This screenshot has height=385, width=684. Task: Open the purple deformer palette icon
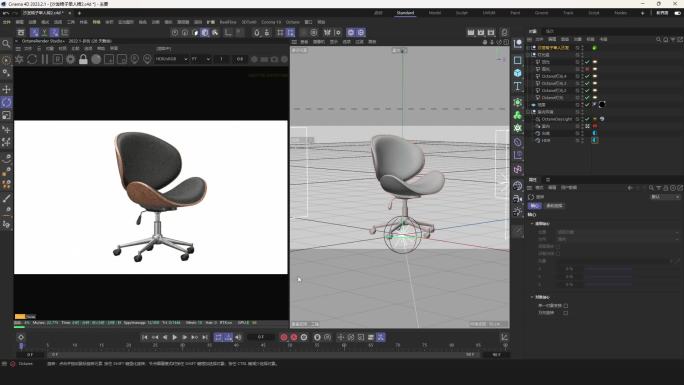(x=517, y=142)
